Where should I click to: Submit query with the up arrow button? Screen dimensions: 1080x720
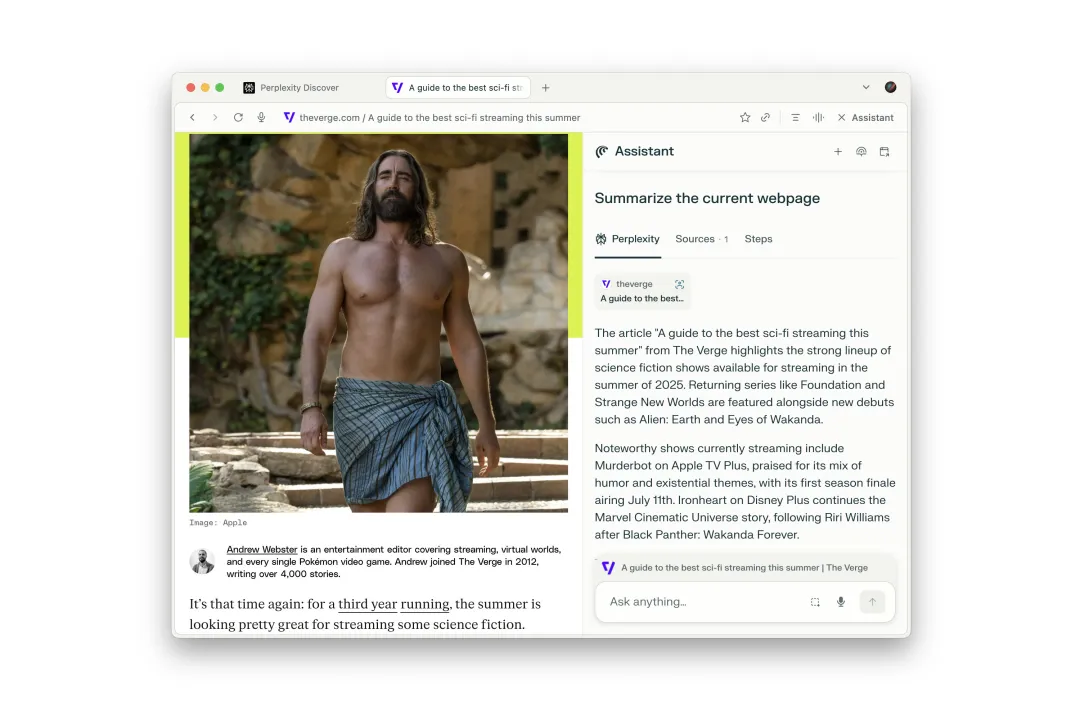click(872, 602)
